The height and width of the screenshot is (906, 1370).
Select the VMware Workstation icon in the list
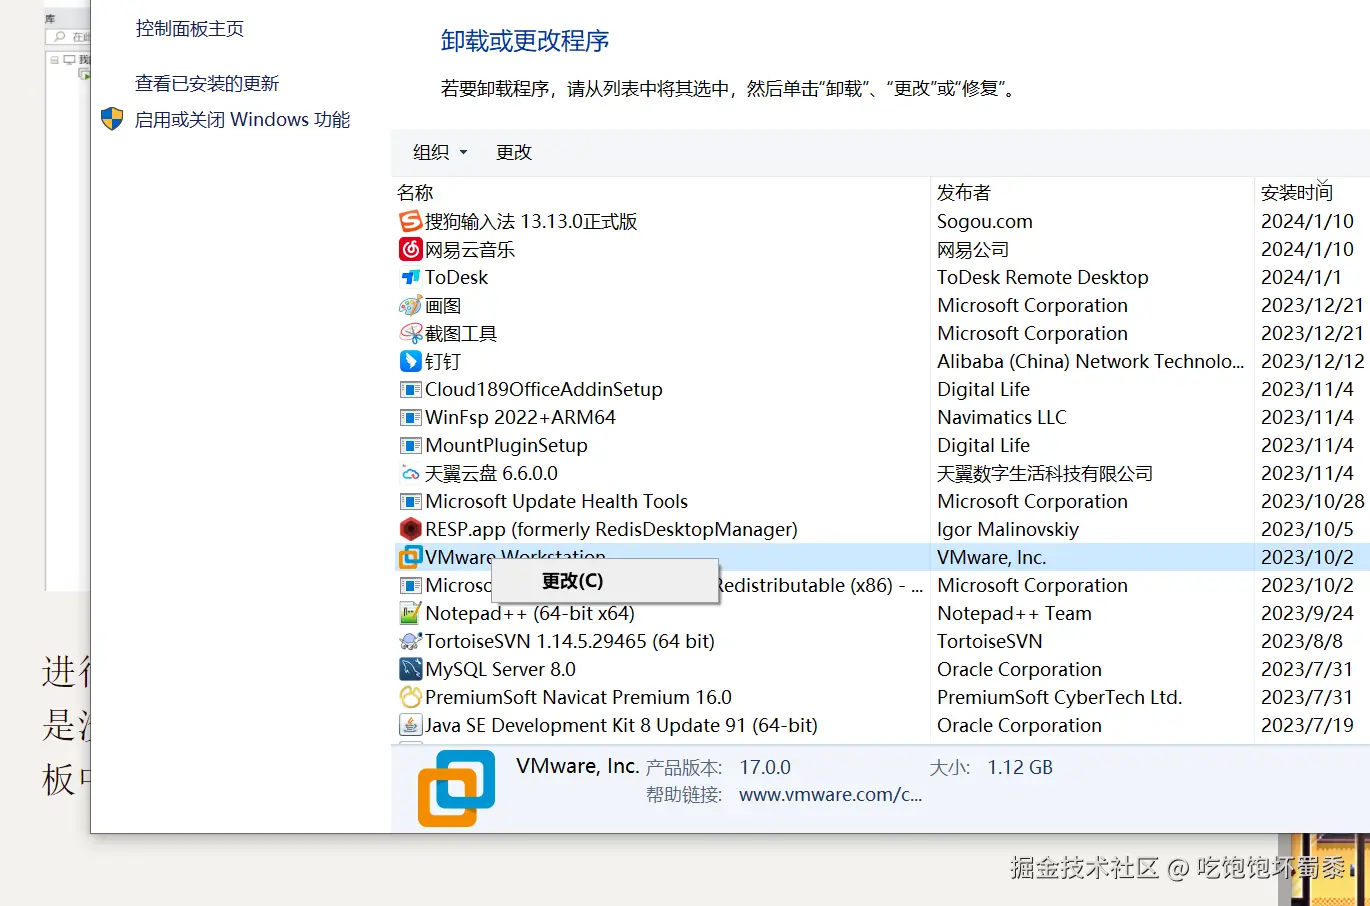(x=411, y=557)
